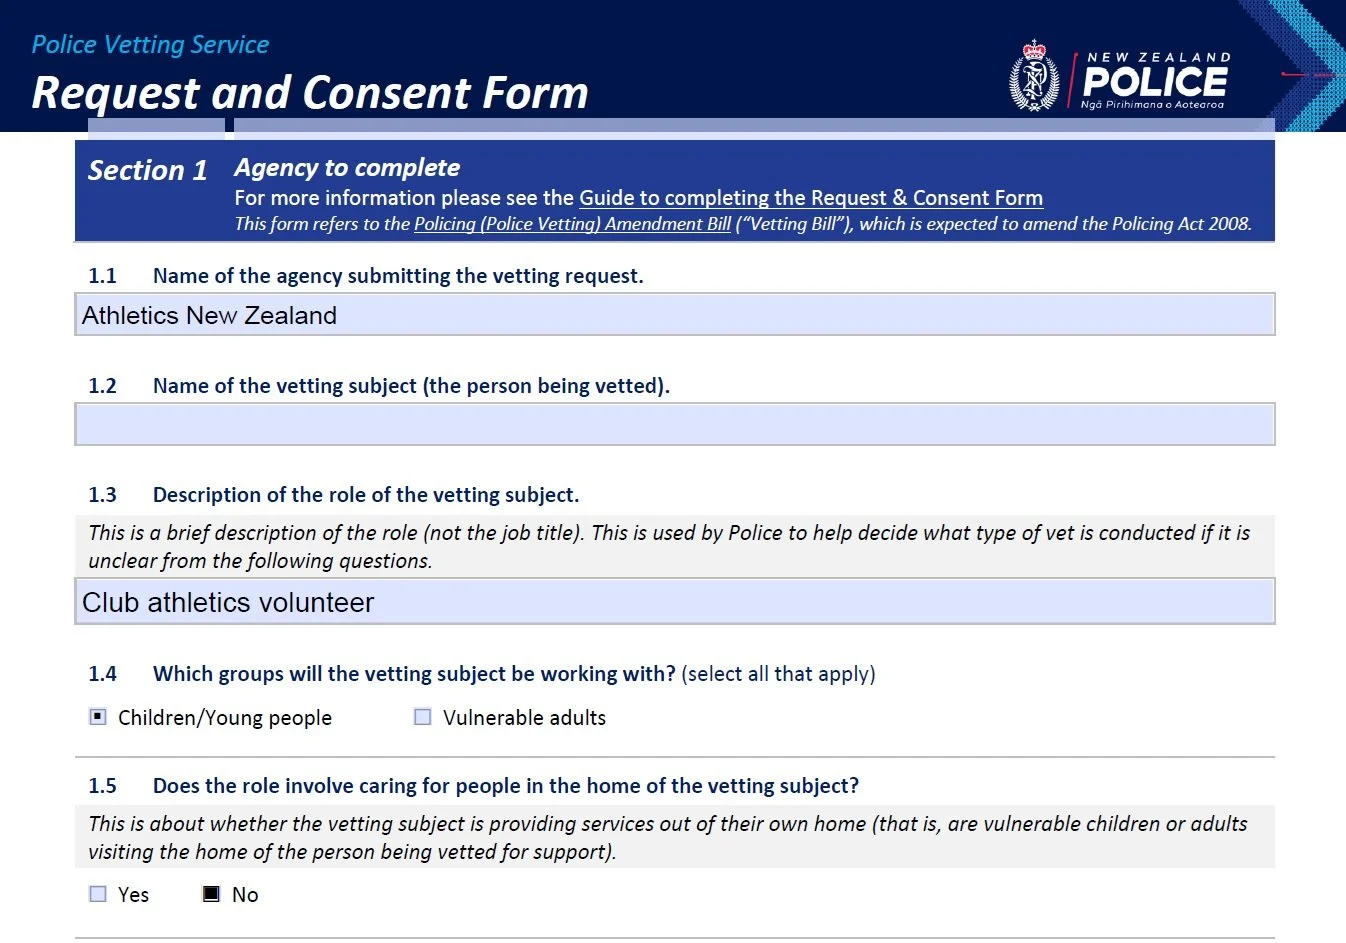Click the Police Vetting Service header text
The width and height of the screenshot is (1346, 943).
(150, 45)
